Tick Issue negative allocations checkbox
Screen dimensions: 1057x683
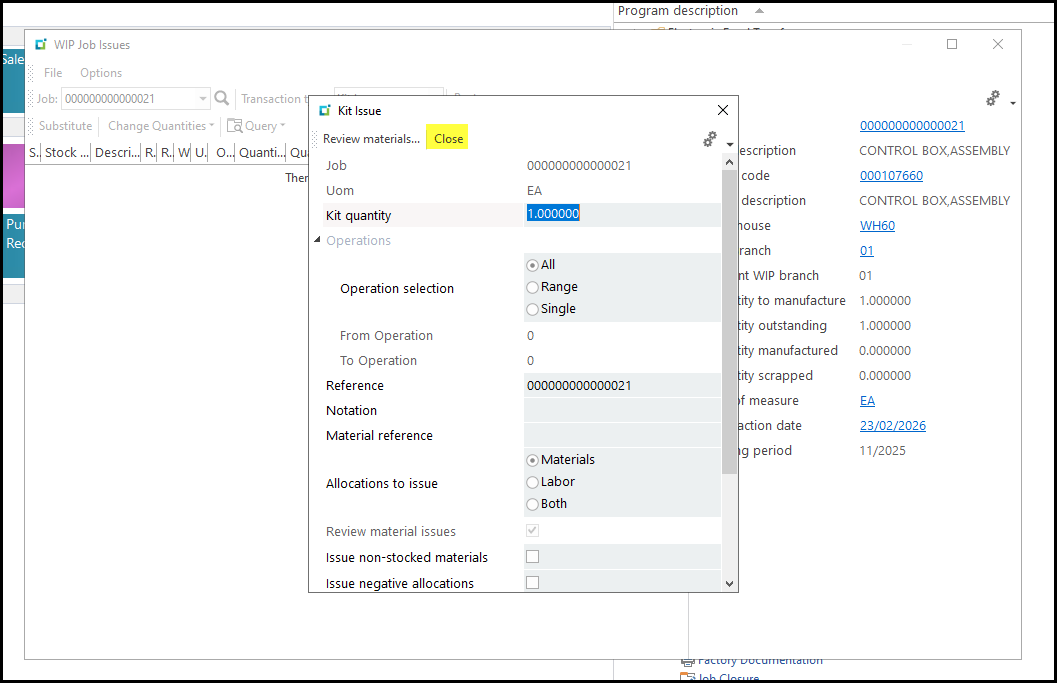point(533,582)
